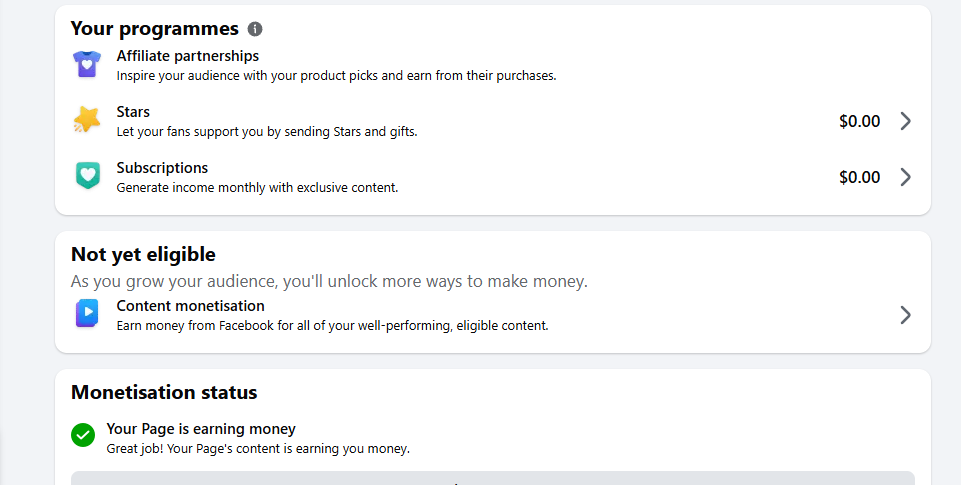Image resolution: width=961 pixels, height=485 pixels.
Task: Click the Content monetisation play icon
Action: pyautogui.click(x=87, y=313)
